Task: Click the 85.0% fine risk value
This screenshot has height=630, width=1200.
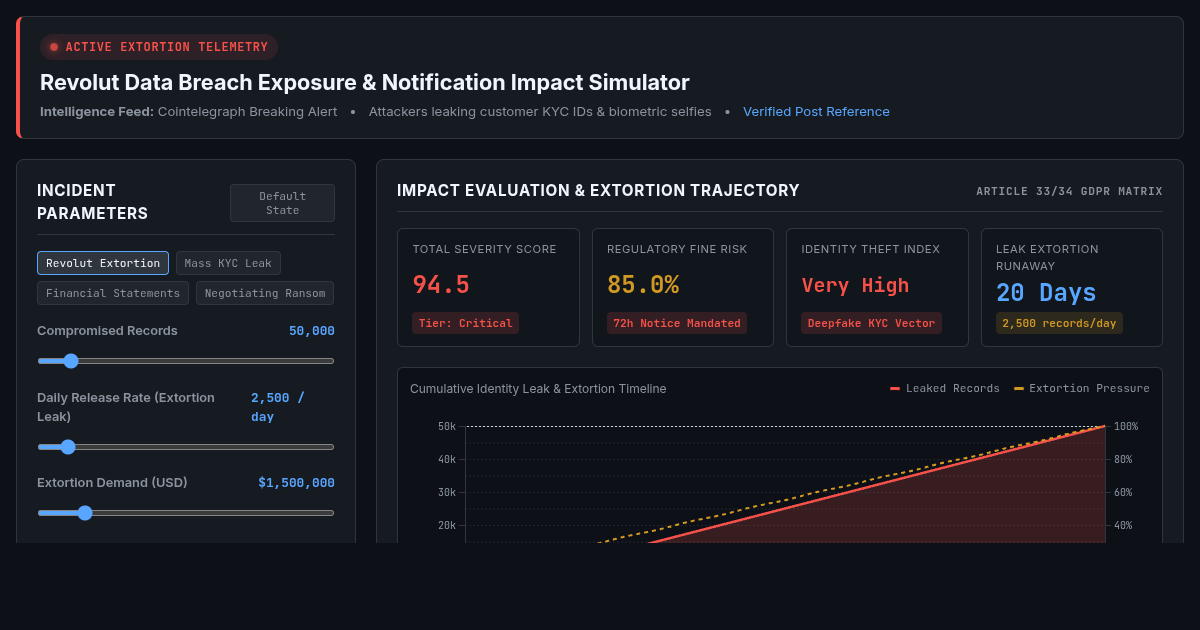Action: click(643, 285)
